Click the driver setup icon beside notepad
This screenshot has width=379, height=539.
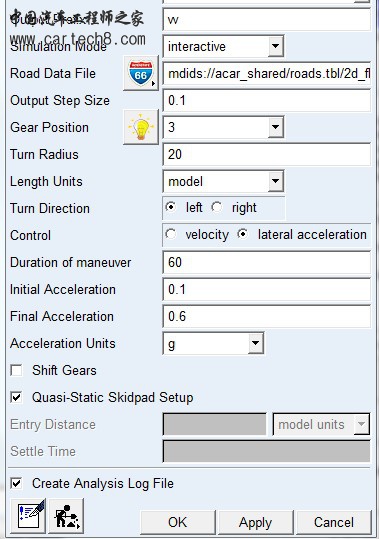pos(66,515)
